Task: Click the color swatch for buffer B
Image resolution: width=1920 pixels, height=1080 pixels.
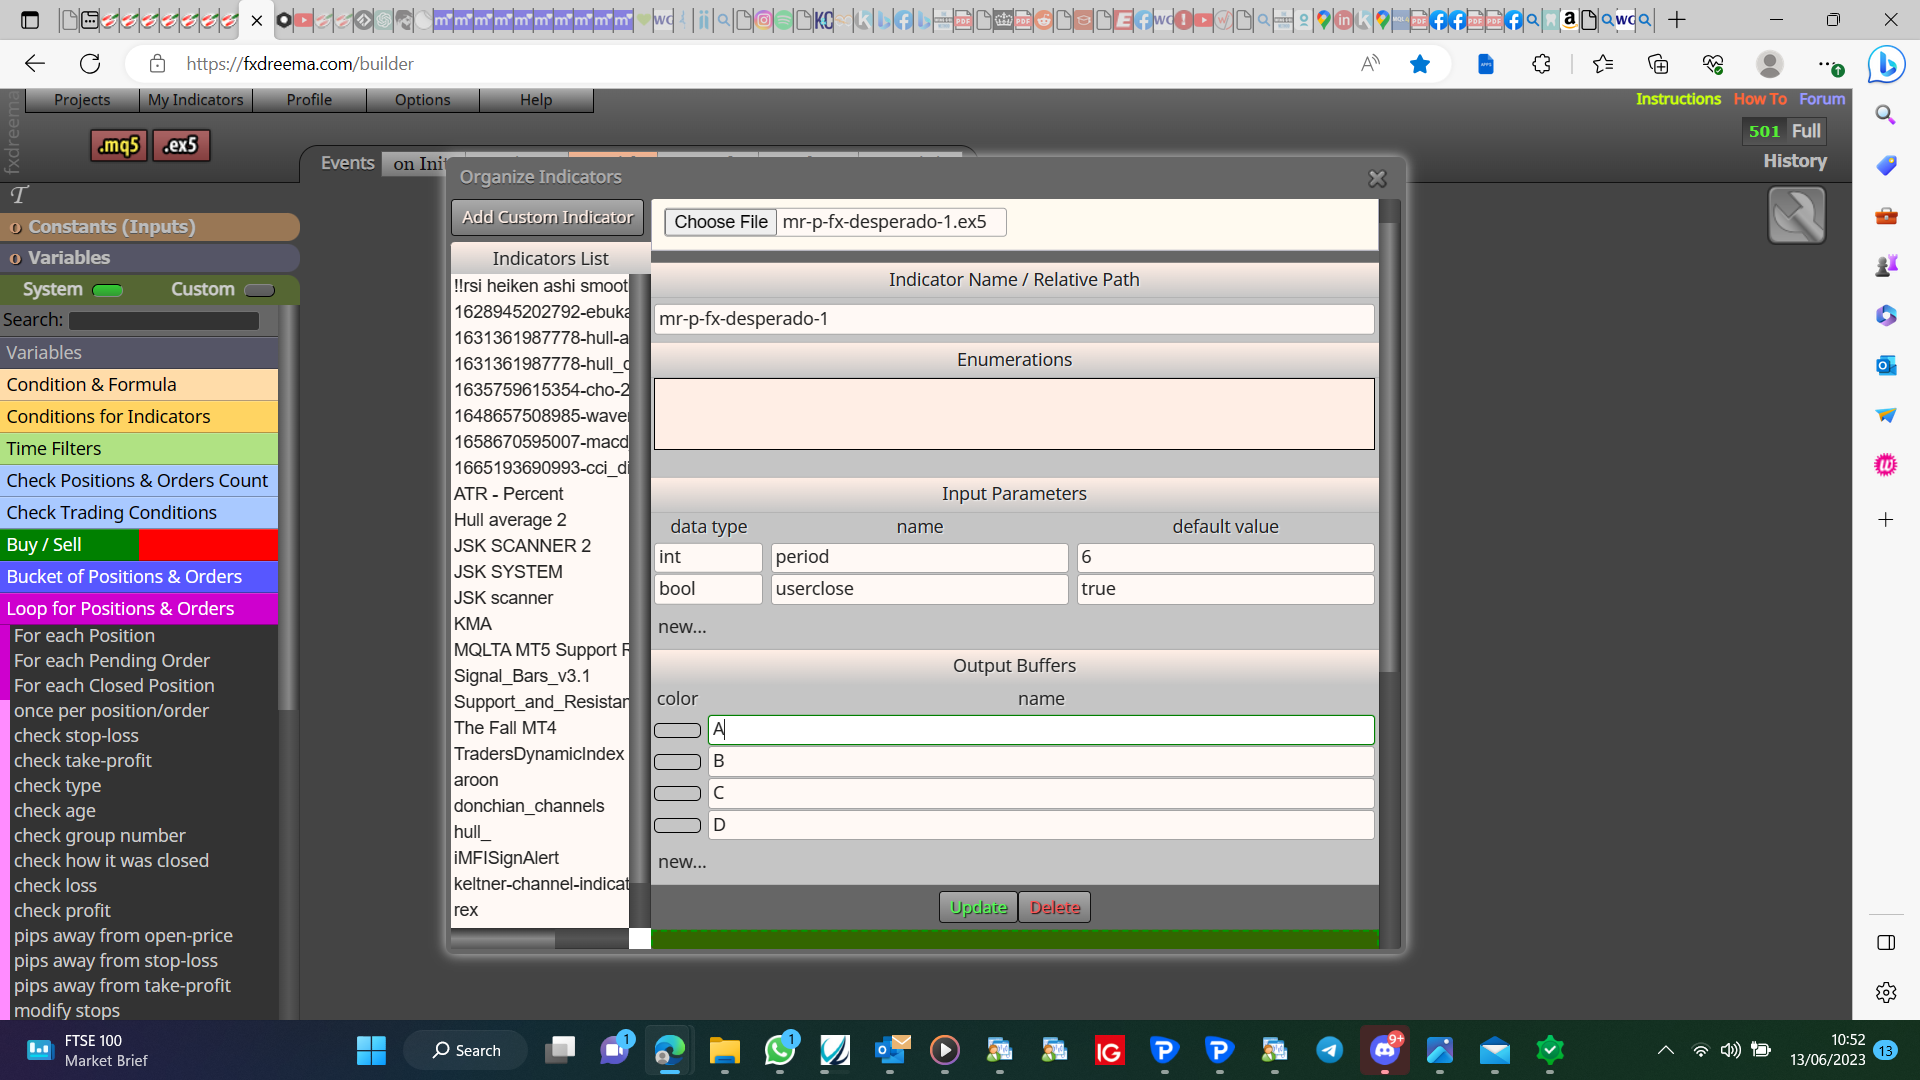Action: click(x=677, y=762)
